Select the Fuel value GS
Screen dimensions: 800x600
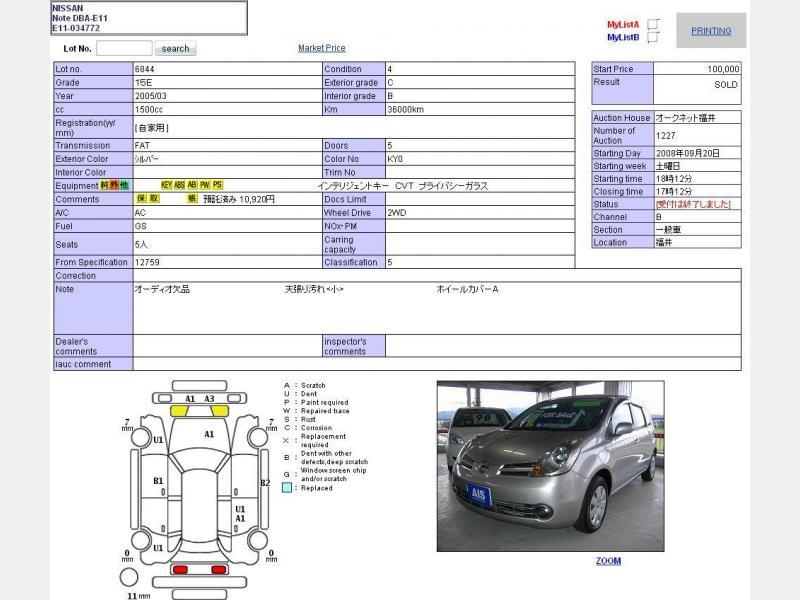point(141,226)
